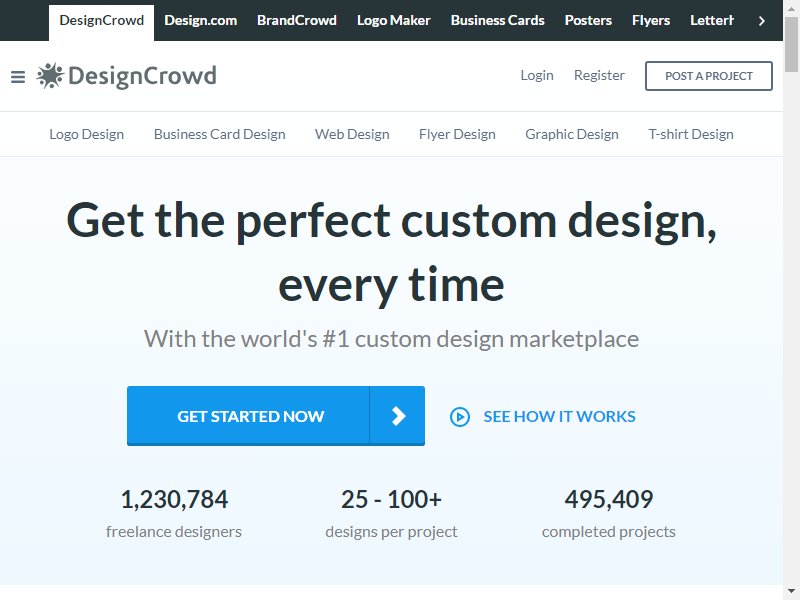Go to the Web Design category
Image resolution: width=800 pixels, height=600 pixels.
(352, 134)
